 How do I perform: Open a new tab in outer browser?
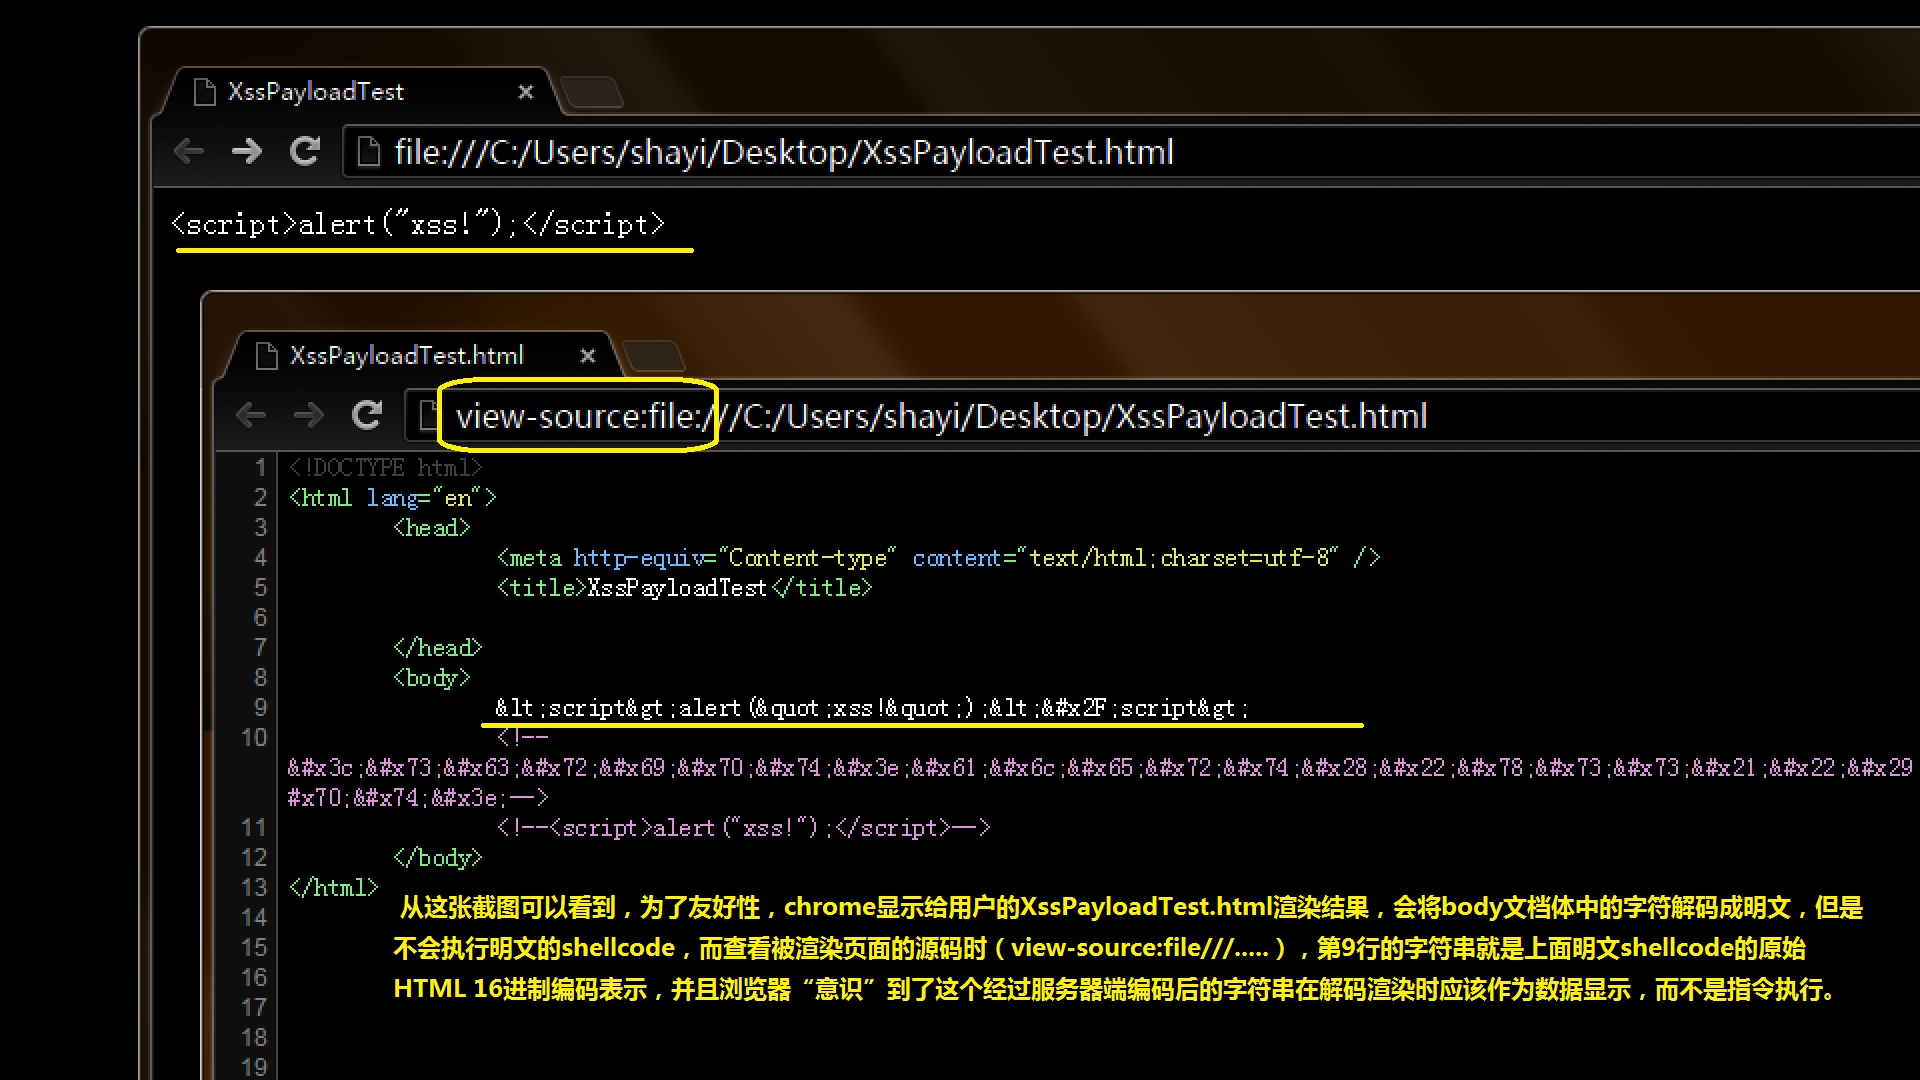(x=592, y=93)
